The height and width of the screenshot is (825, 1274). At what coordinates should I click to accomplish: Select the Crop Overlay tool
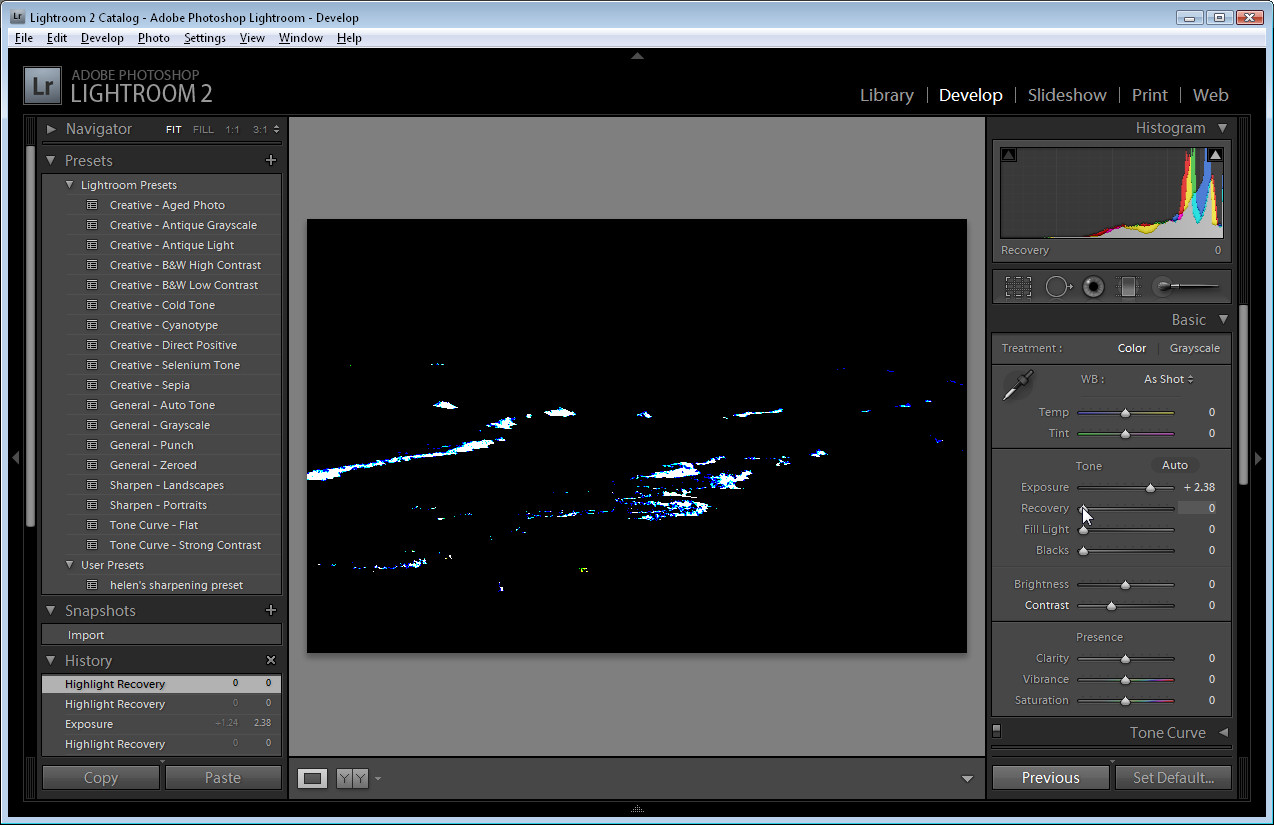point(1018,287)
